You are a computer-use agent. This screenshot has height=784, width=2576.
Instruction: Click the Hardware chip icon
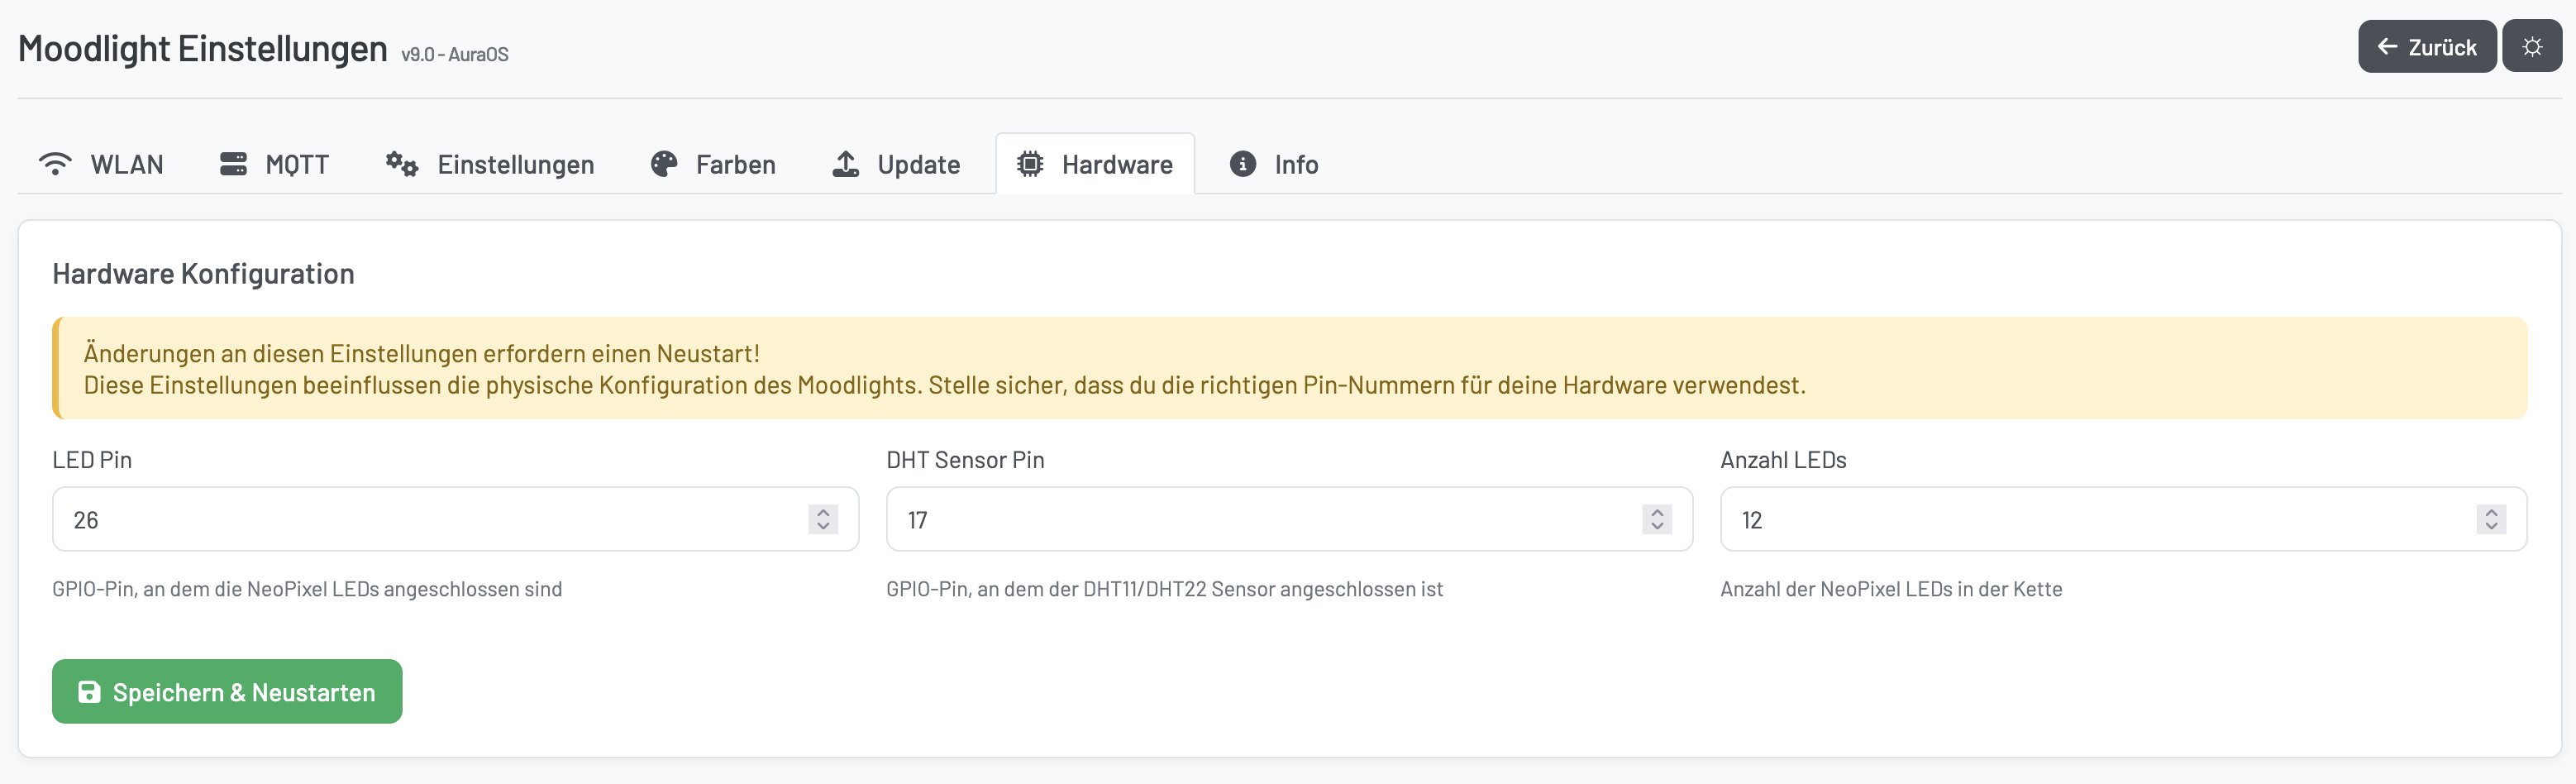1029,163
